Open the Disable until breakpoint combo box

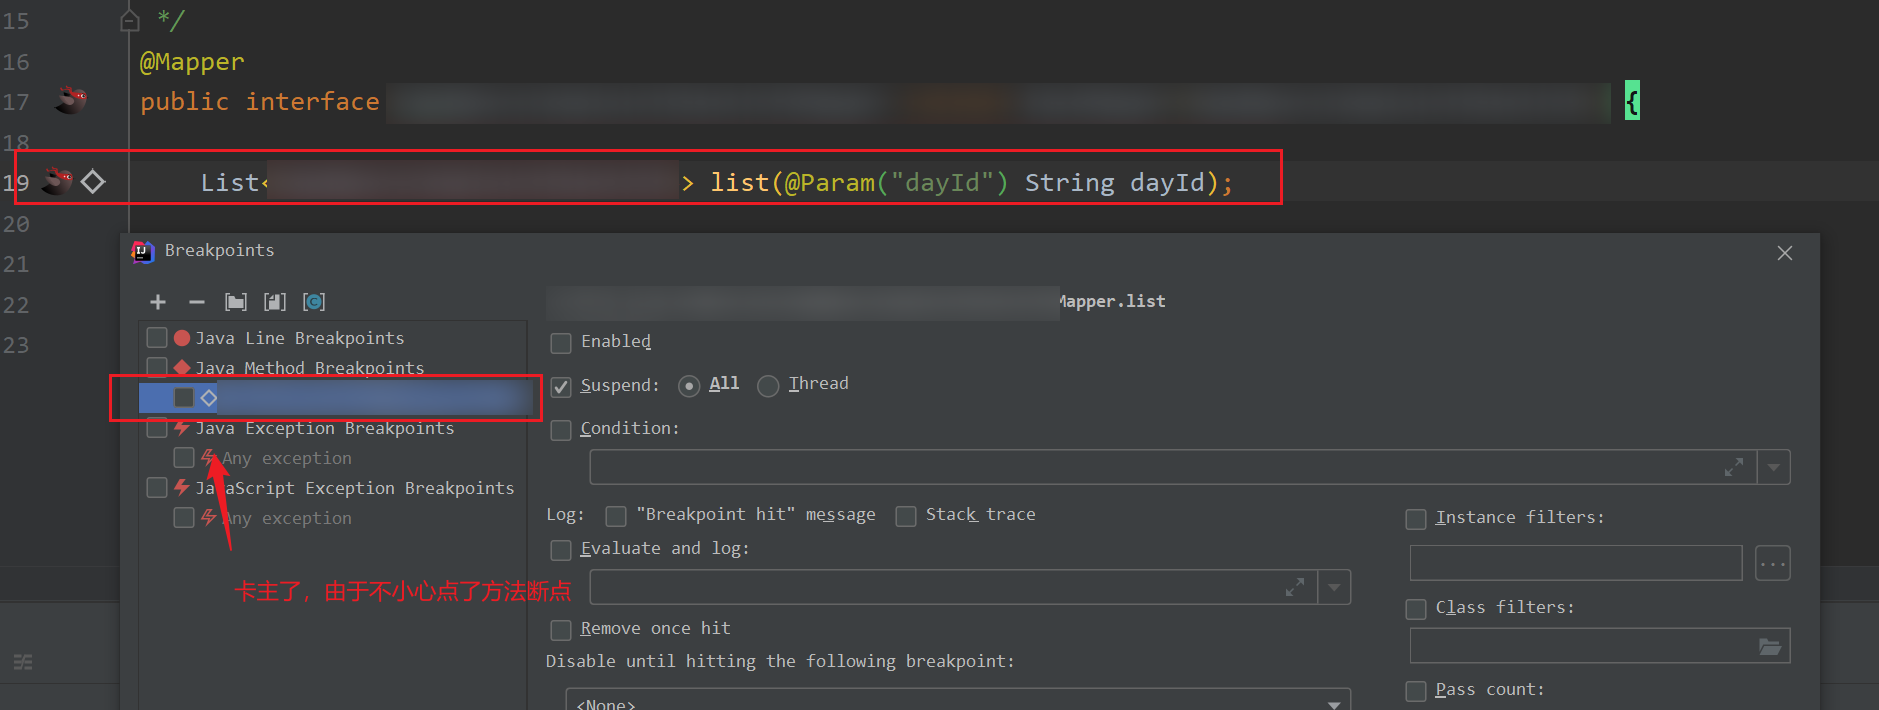coord(958,700)
